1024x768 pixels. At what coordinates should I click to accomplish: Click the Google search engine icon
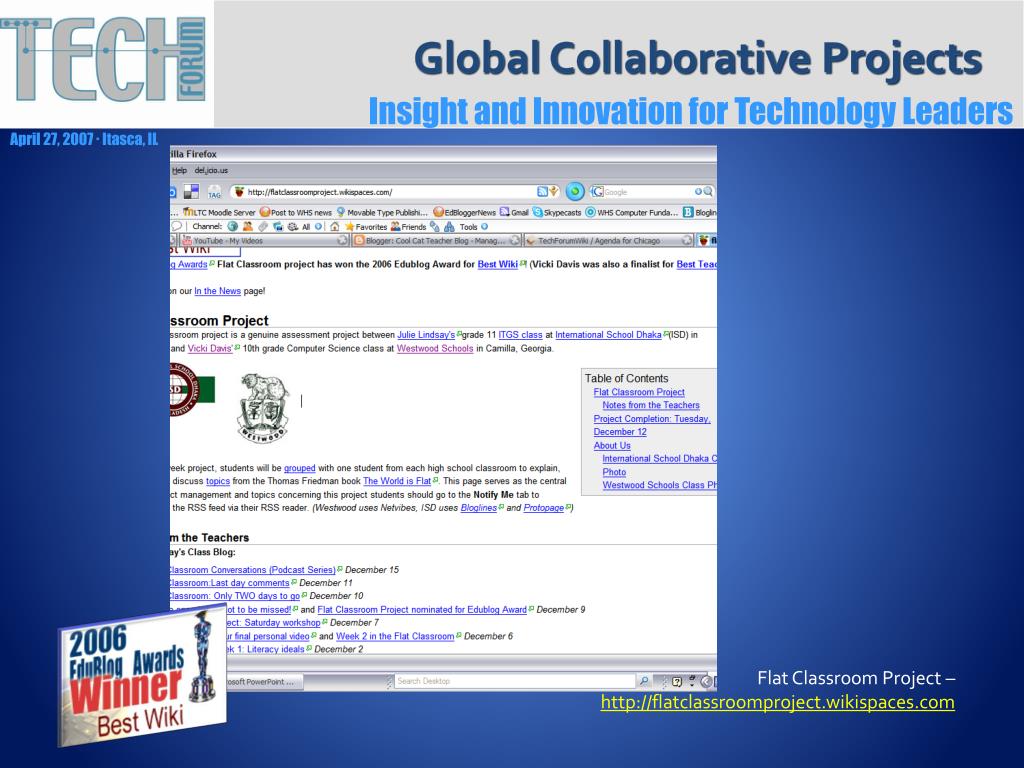596,192
